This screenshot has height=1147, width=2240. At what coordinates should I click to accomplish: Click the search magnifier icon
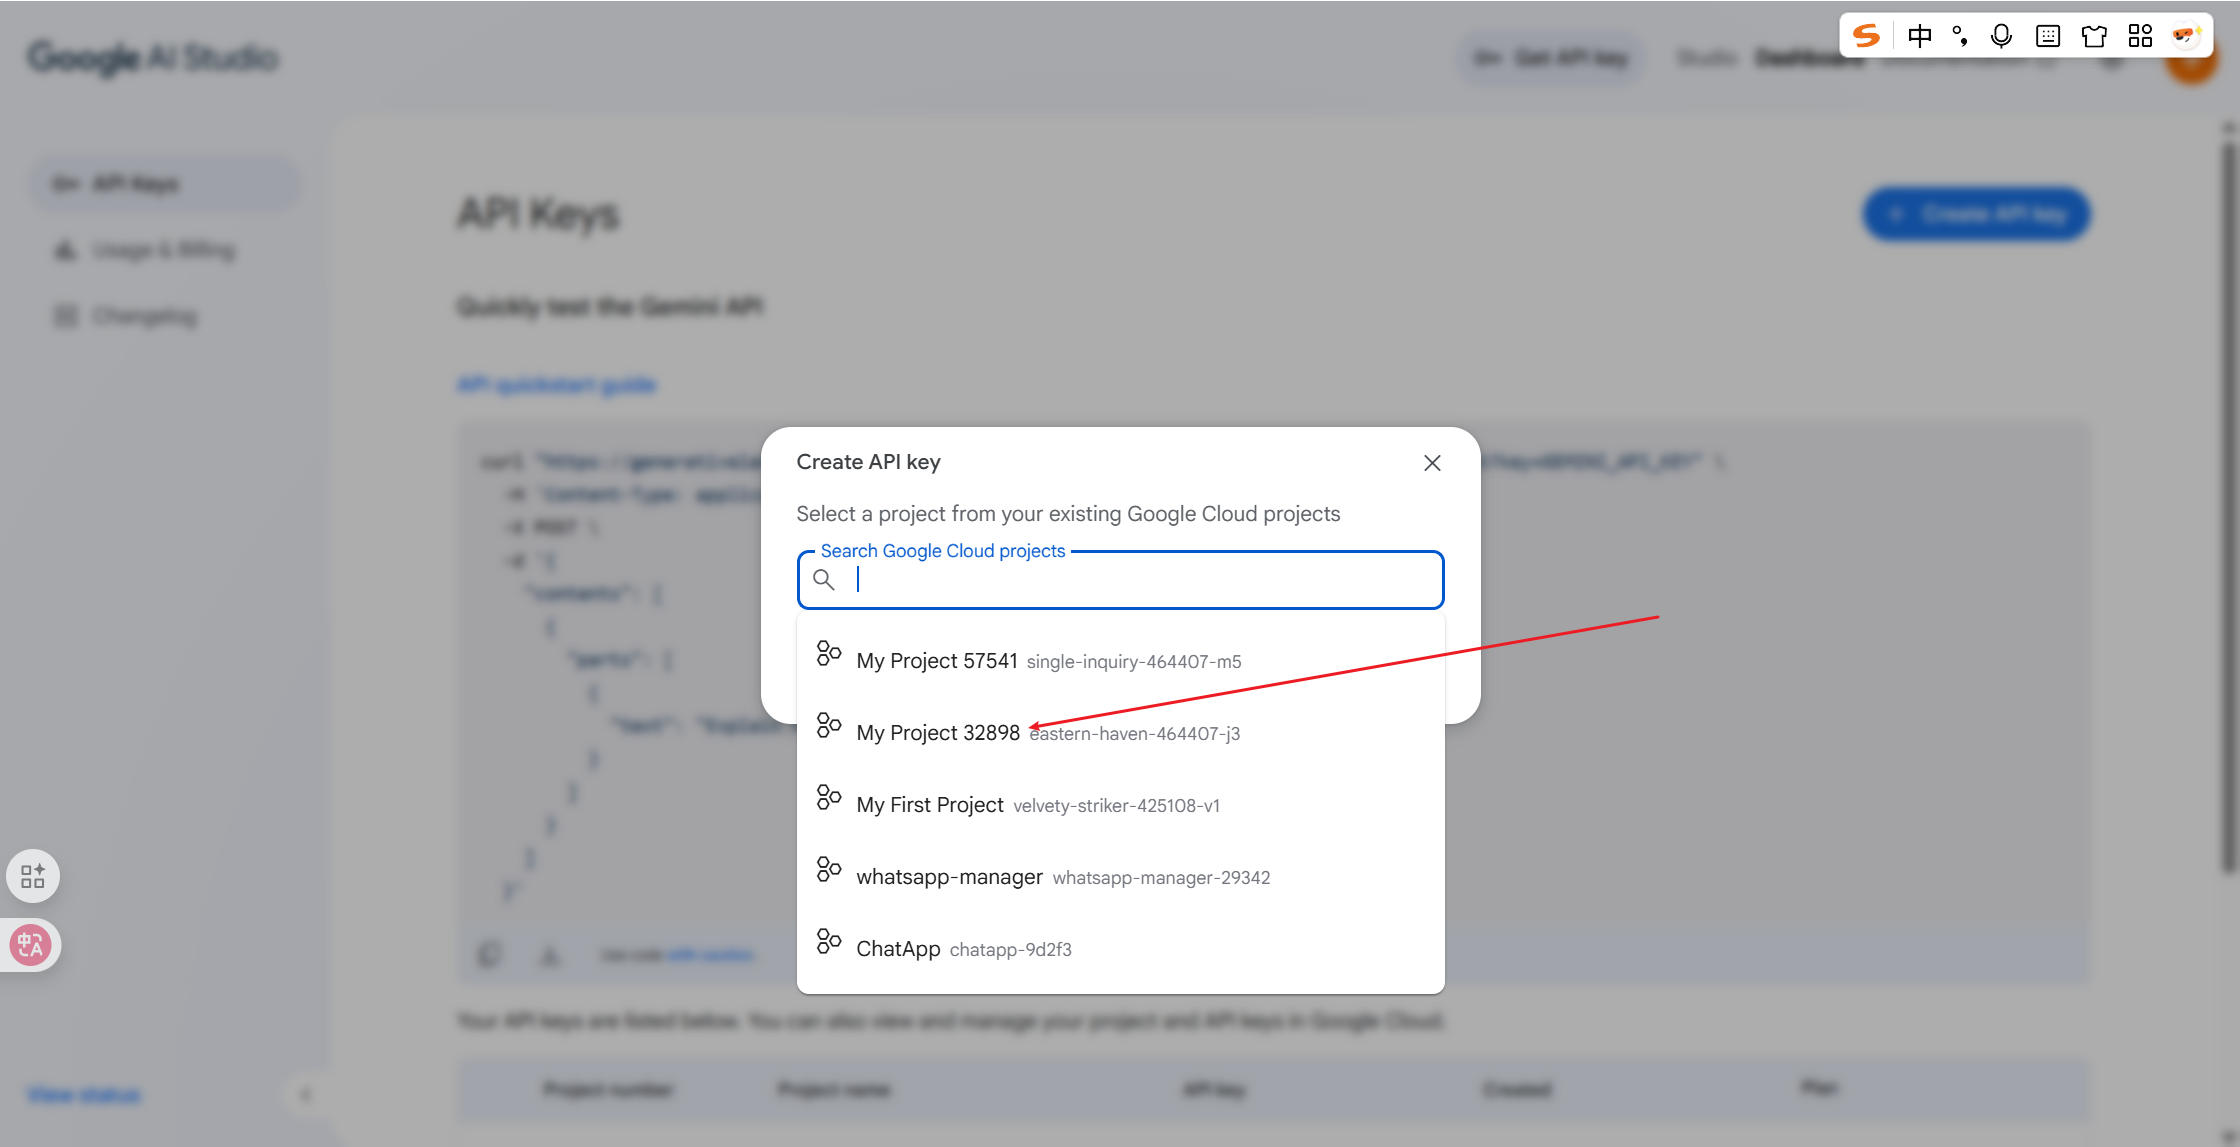click(x=824, y=580)
